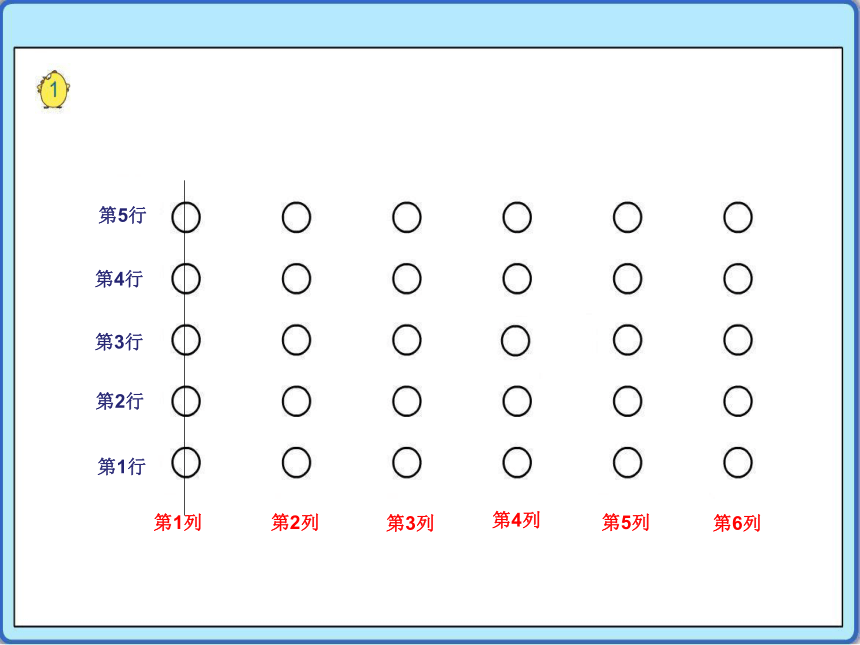The width and height of the screenshot is (860, 645).
Task: Click the circle at row 2, column 3
Action: [407, 401]
